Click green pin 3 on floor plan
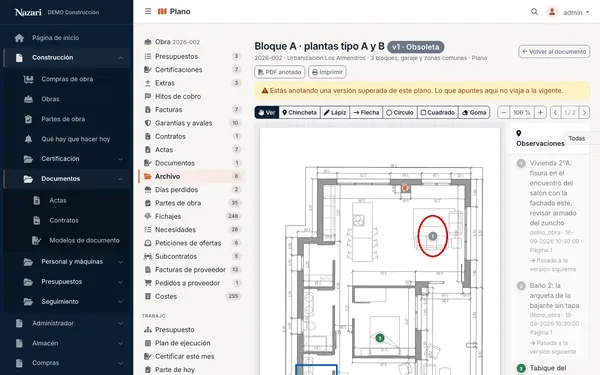 [380, 338]
